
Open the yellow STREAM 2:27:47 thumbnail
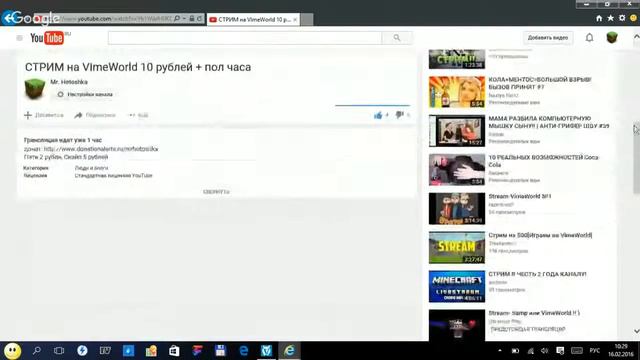[457, 248]
